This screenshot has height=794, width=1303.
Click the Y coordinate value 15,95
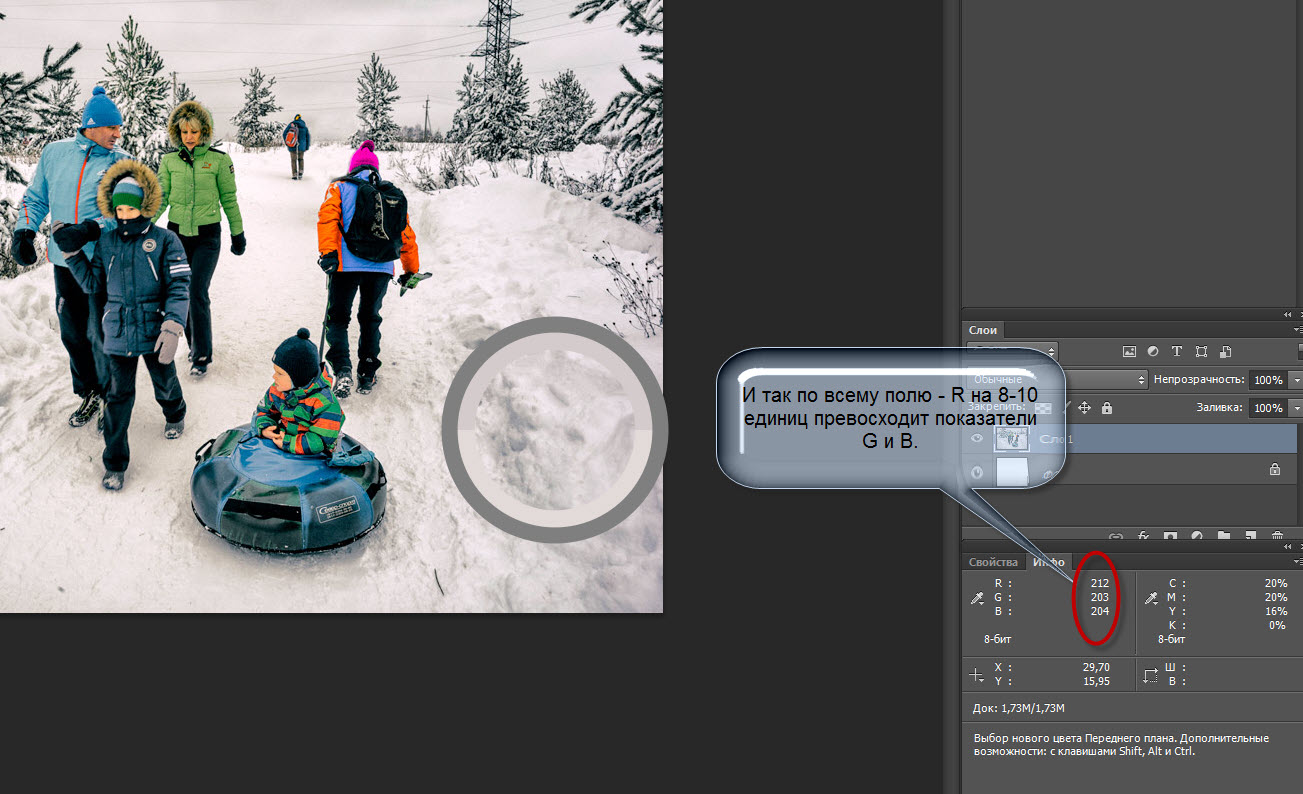point(1094,681)
